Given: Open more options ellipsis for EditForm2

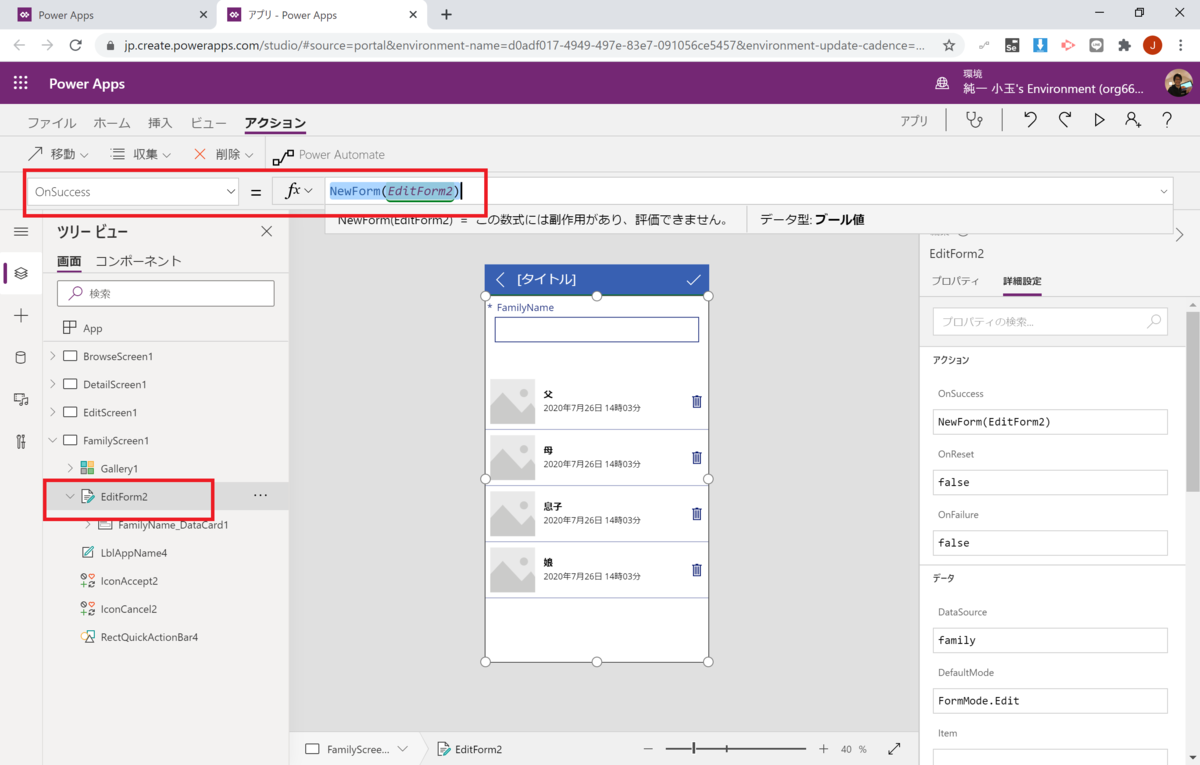Looking at the screenshot, I should (260, 496).
